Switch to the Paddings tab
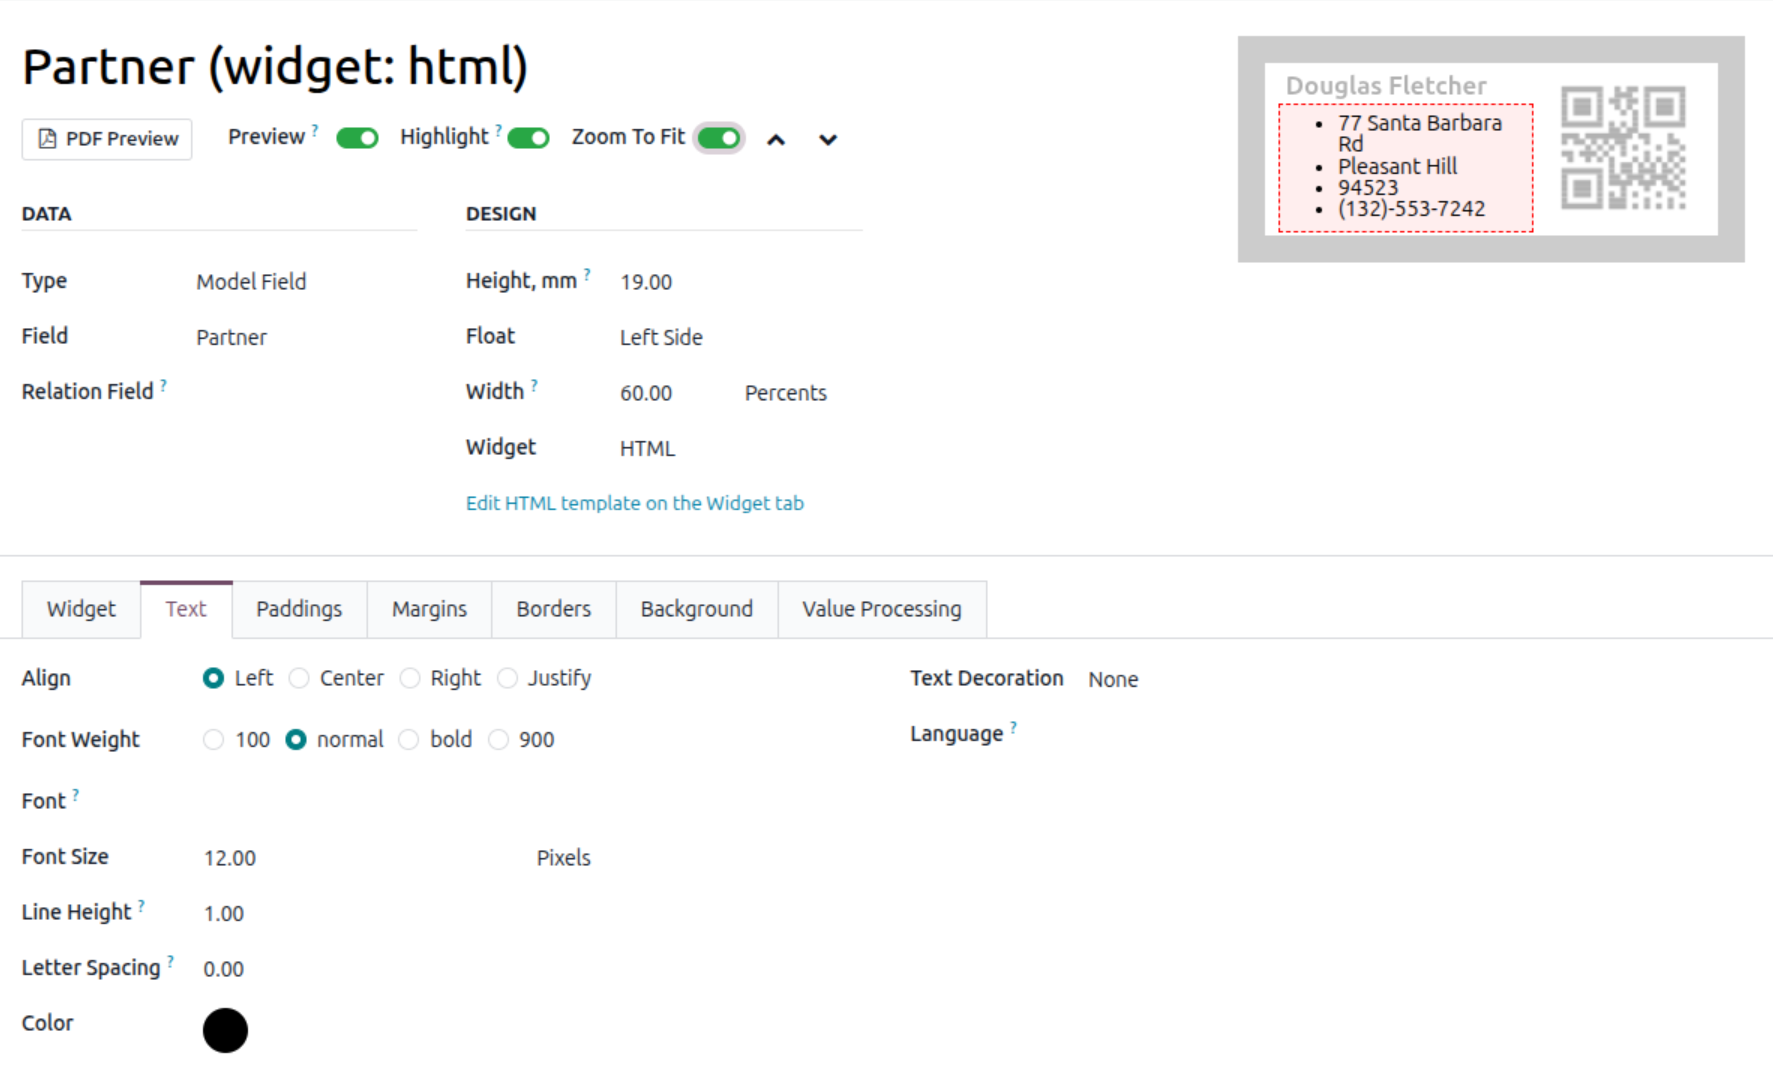The image size is (1773, 1080). [x=299, y=609]
